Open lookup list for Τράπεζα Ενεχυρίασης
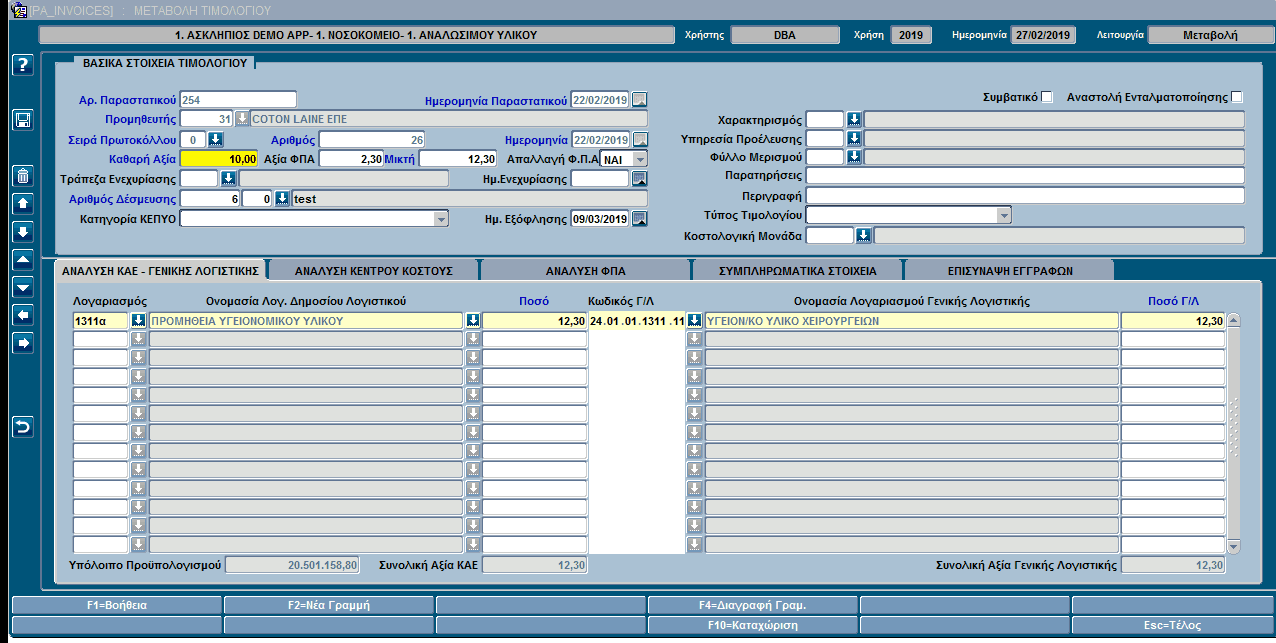The width and height of the screenshot is (1276, 643). coord(228,179)
